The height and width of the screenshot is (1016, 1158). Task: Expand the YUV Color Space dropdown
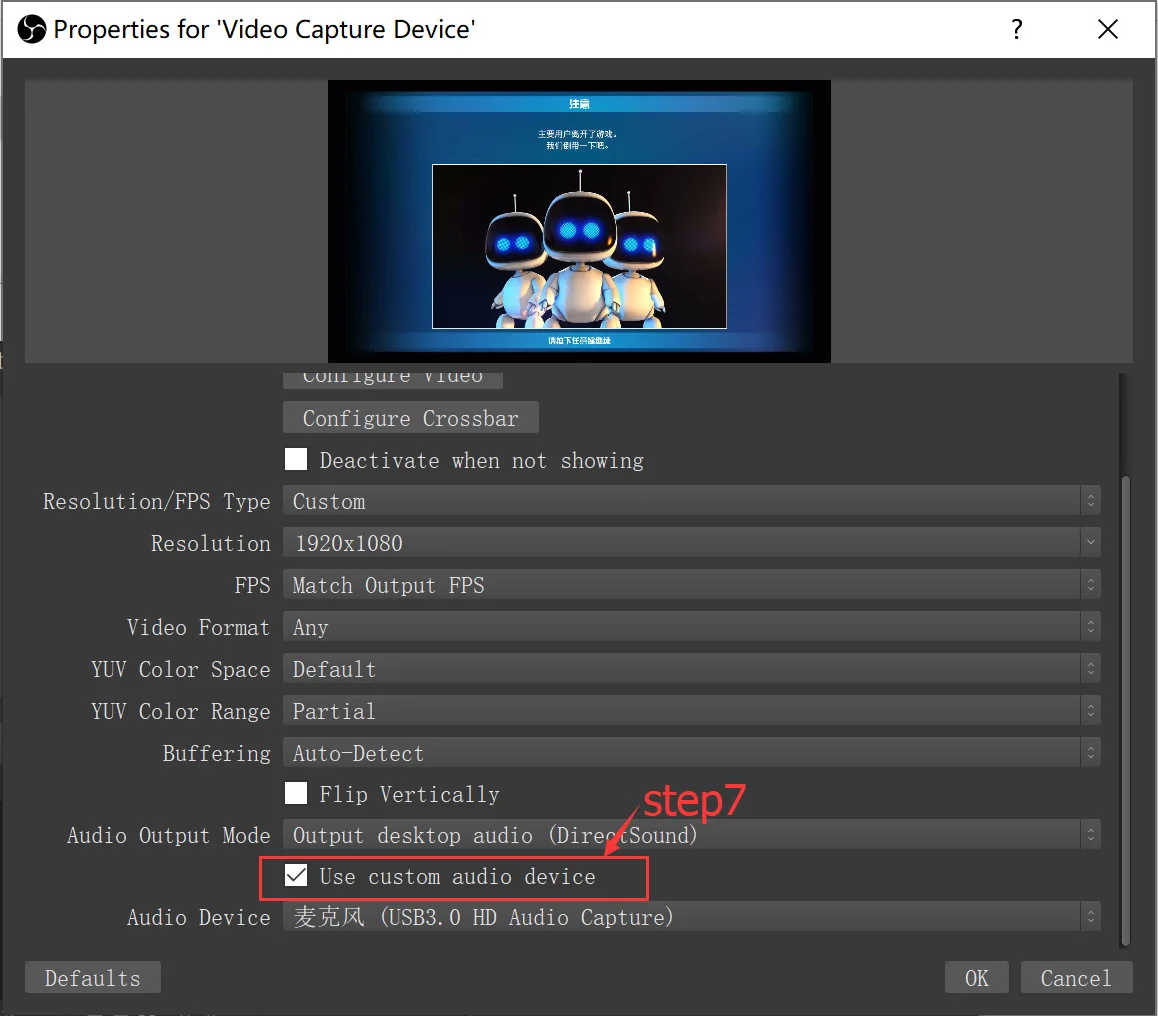click(x=691, y=670)
